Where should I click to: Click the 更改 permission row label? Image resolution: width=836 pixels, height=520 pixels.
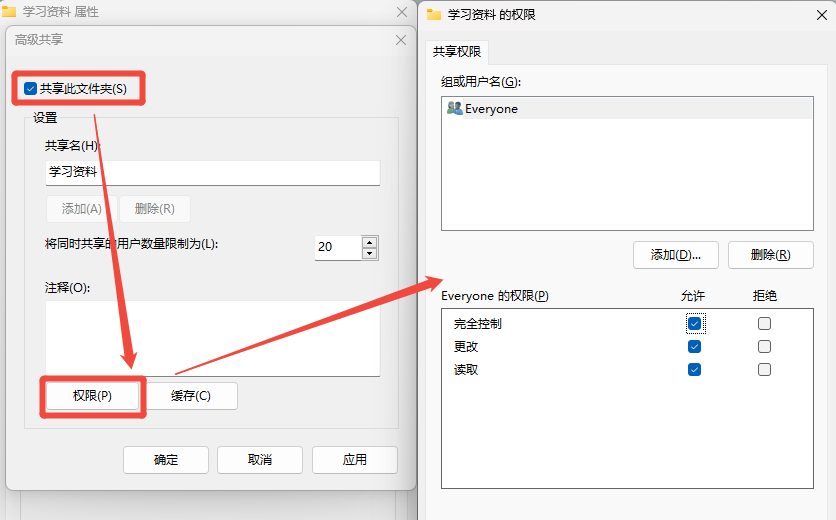point(466,347)
